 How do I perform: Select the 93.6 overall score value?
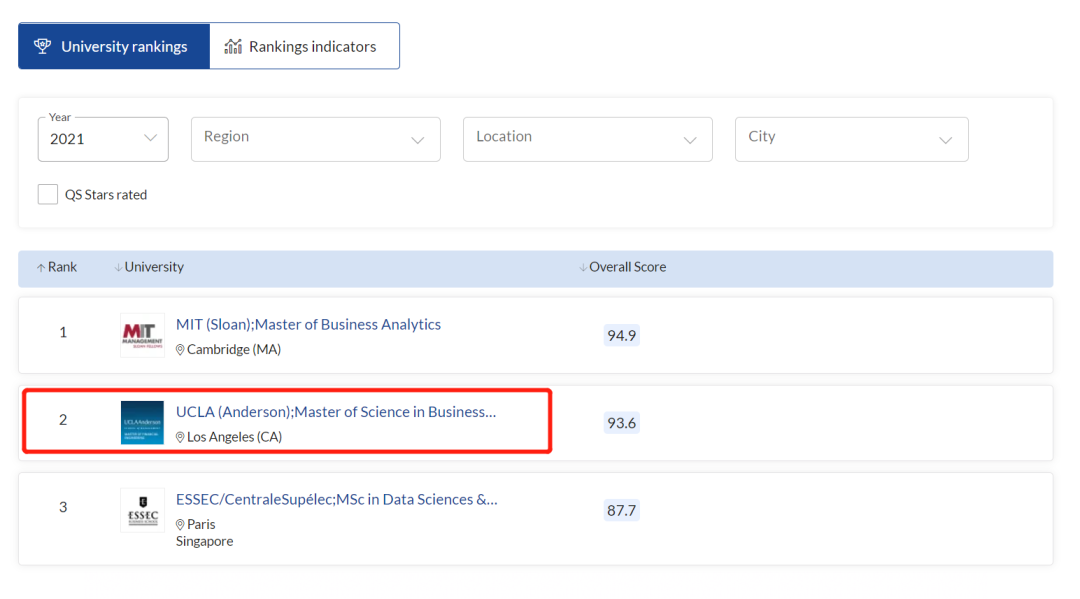pos(621,423)
